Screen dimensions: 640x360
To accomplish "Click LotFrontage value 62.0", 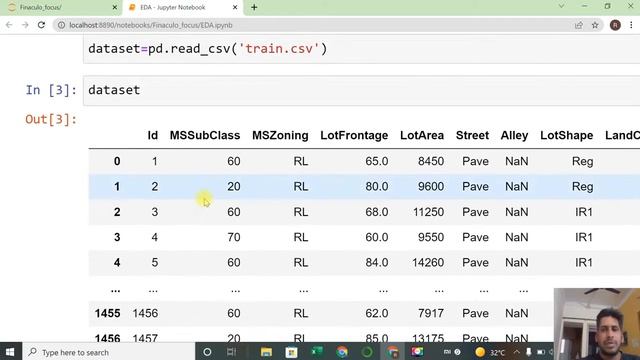I will click(x=377, y=313).
